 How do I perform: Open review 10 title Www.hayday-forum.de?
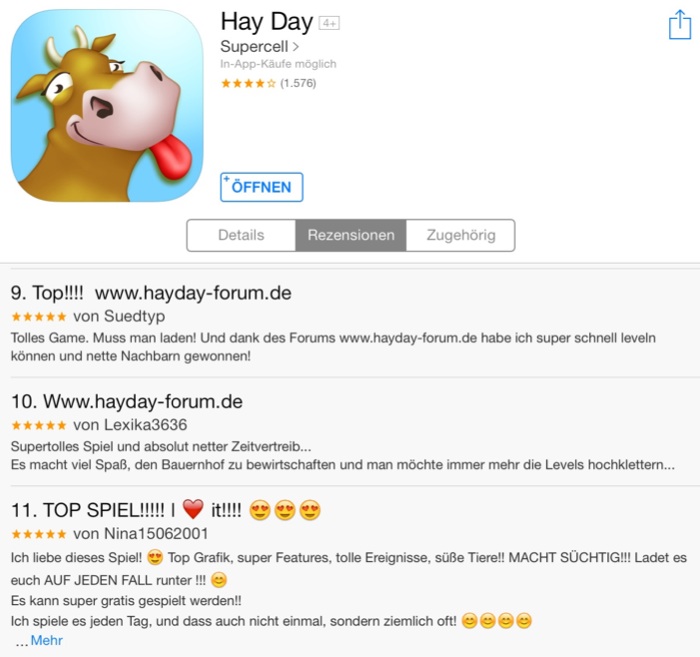(x=127, y=402)
